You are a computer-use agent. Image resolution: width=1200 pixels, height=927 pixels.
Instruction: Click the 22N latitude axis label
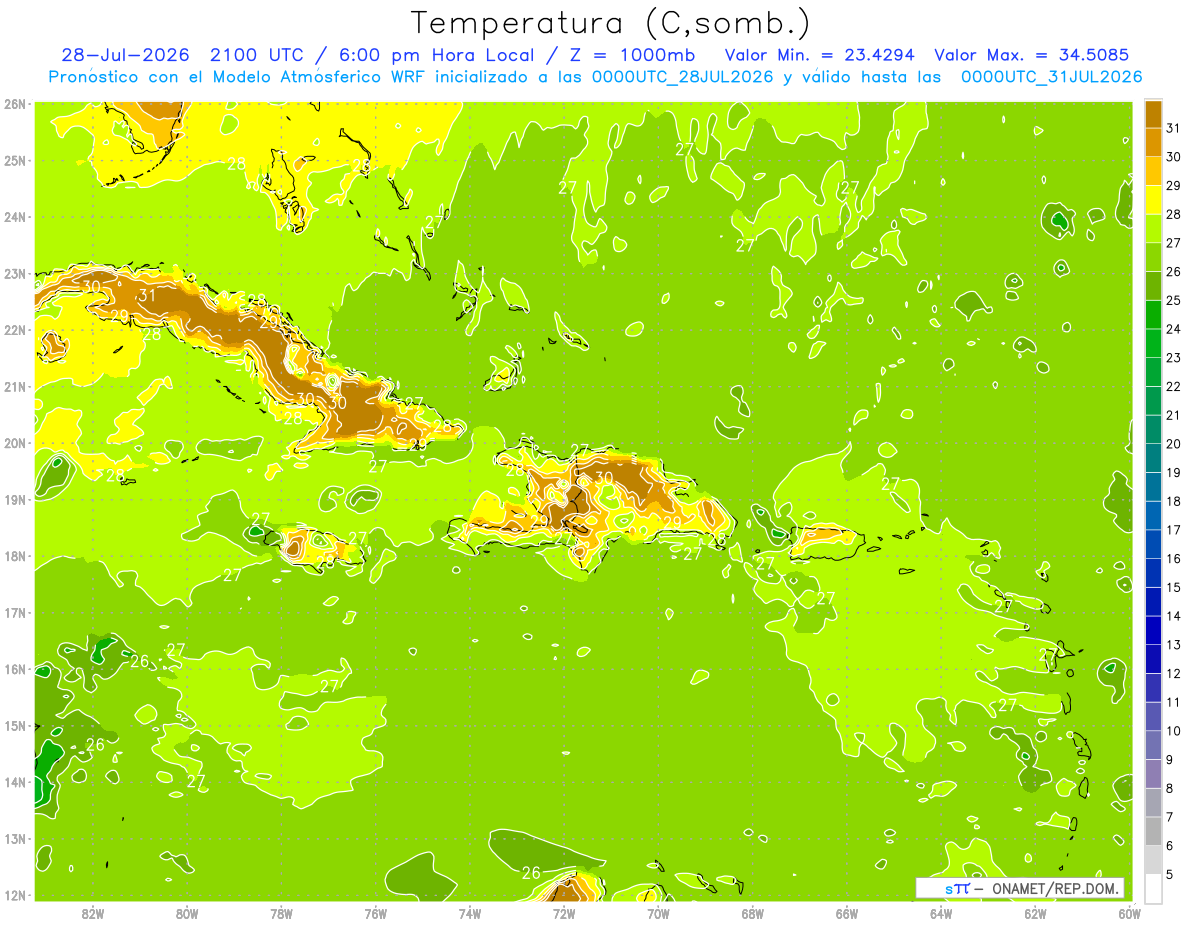click(x=14, y=330)
